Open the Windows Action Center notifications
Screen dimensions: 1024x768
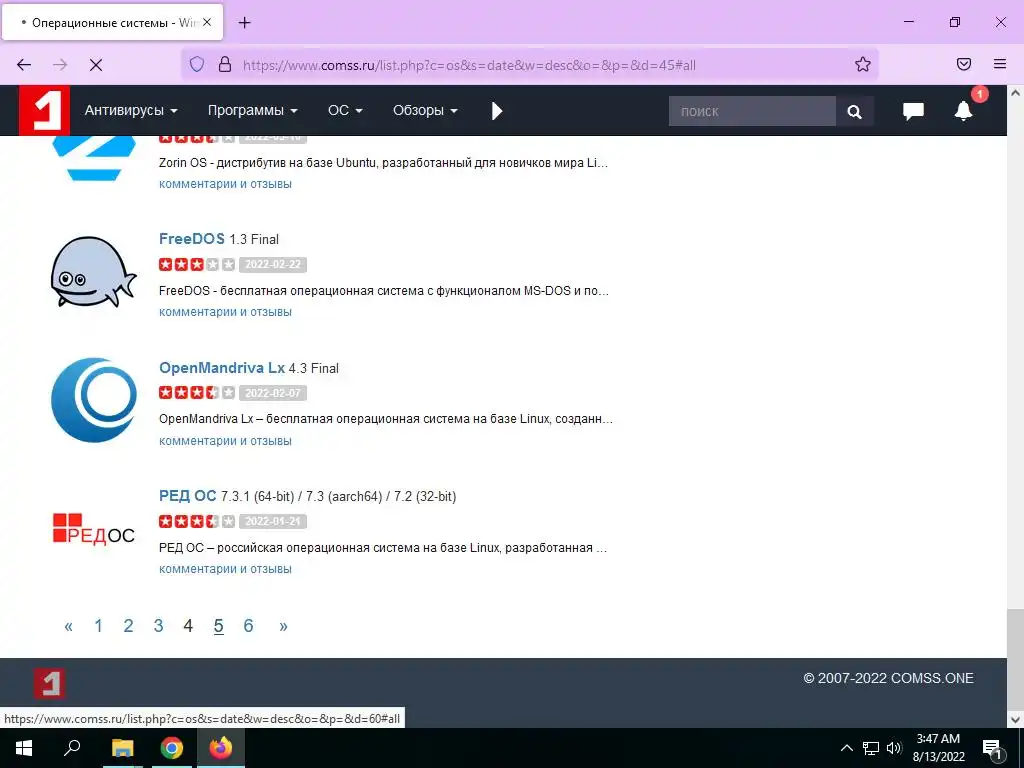pyautogui.click(x=992, y=748)
